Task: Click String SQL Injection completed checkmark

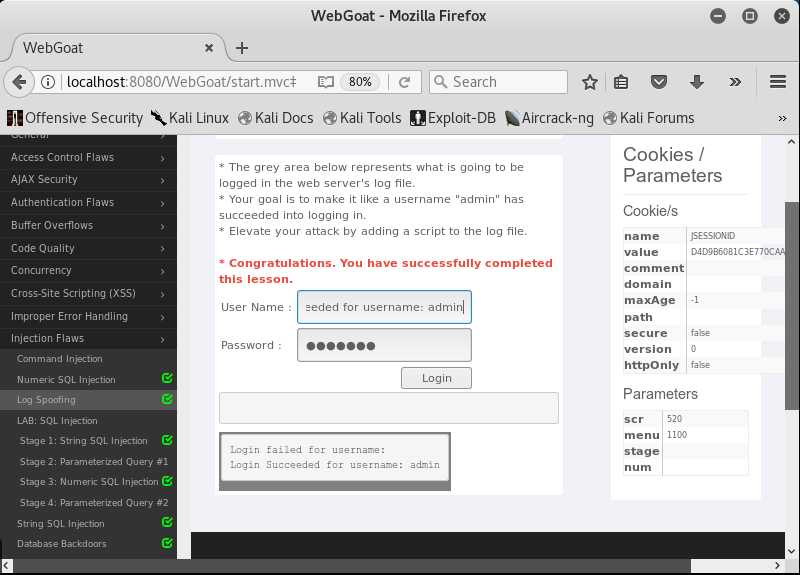Action: [167, 522]
